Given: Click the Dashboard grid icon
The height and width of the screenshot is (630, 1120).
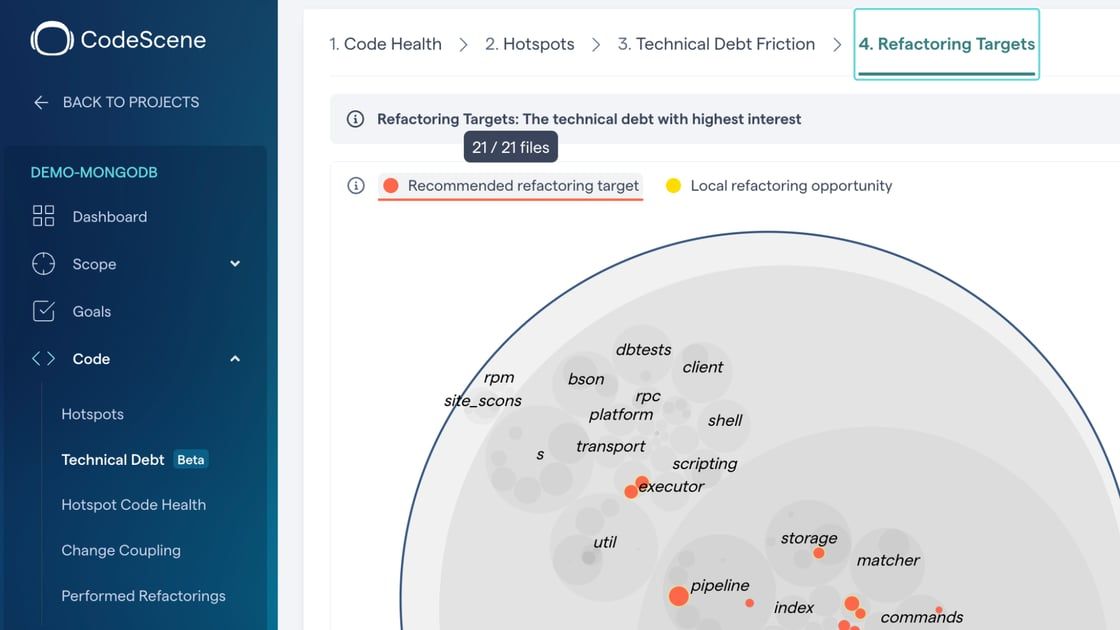Looking at the screenshot, I should click(x=43, y=216).
